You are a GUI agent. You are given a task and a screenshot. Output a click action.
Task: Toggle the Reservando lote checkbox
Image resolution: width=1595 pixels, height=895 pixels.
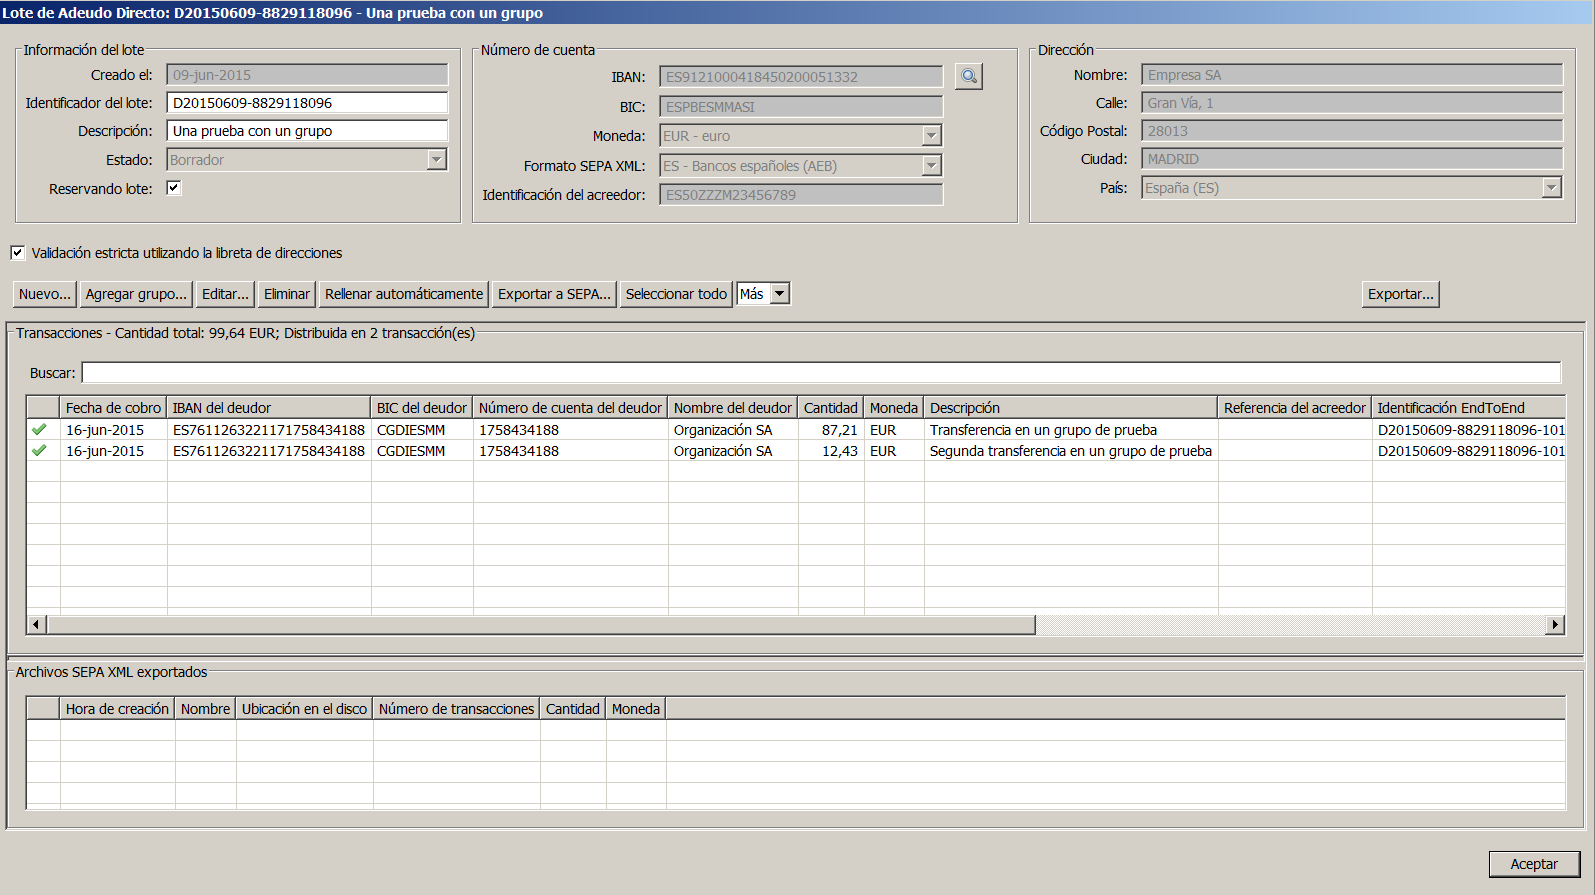point(173,188)
